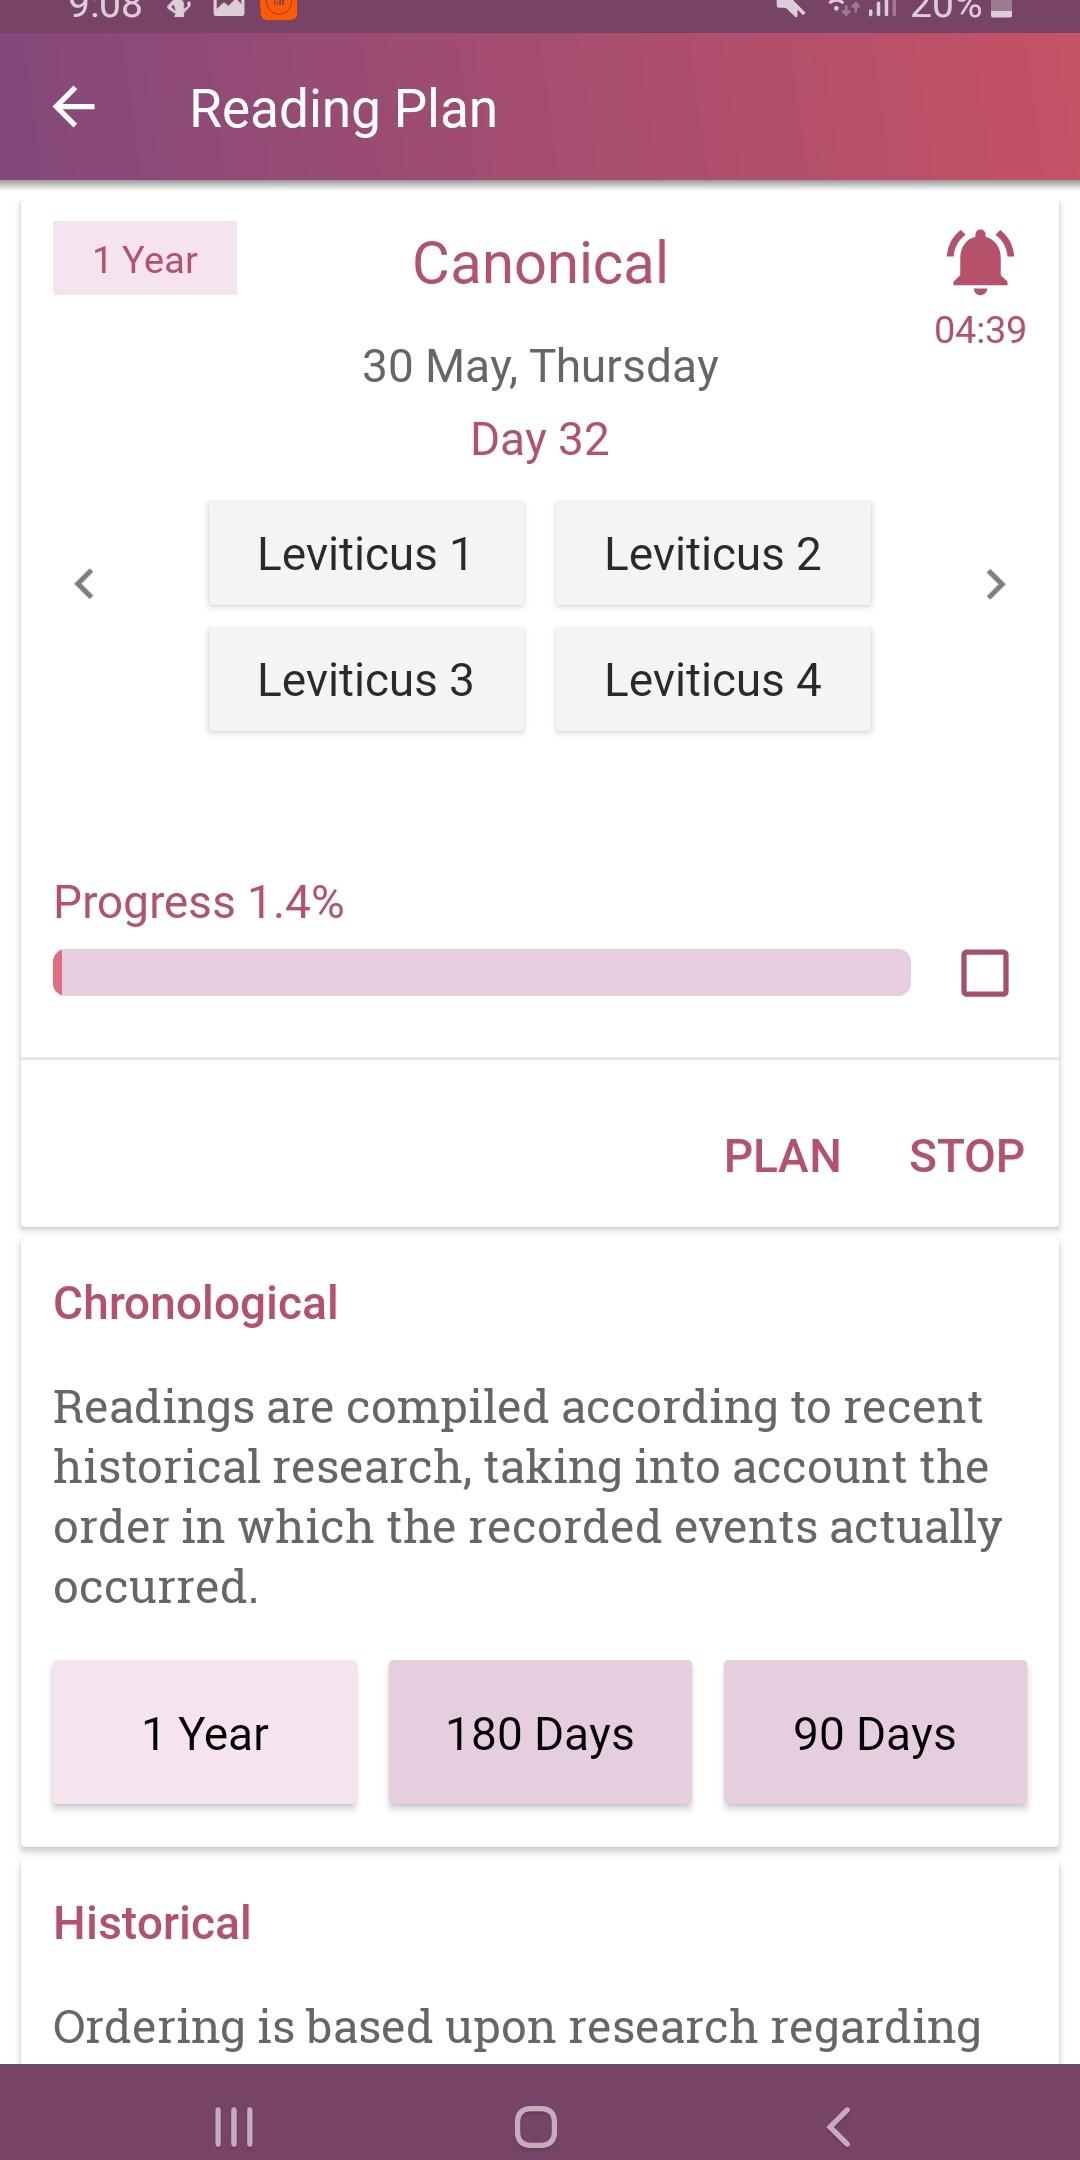
Task: Open Leviticus 3 chapter
Action: (366, 680)
